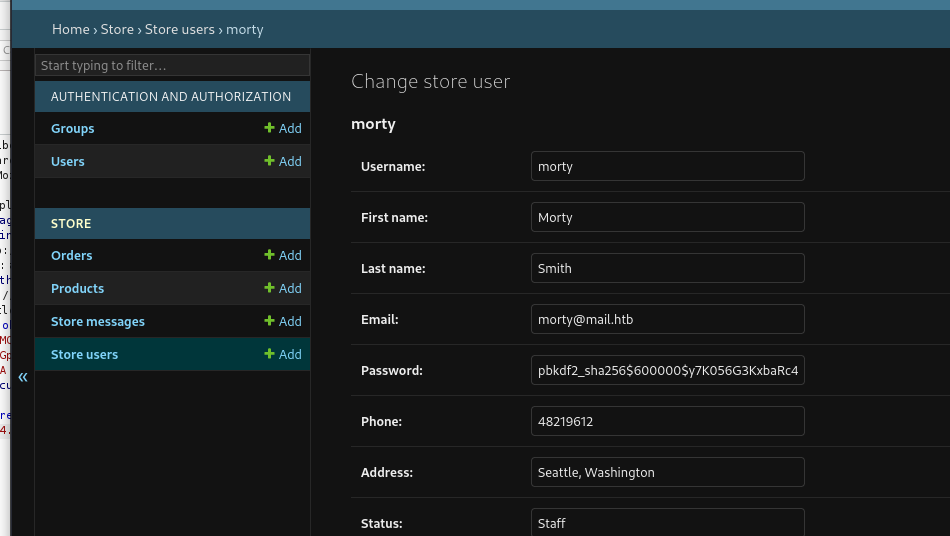Focus the Password hash field
This screenshot has width=950, height=536.
667,371
